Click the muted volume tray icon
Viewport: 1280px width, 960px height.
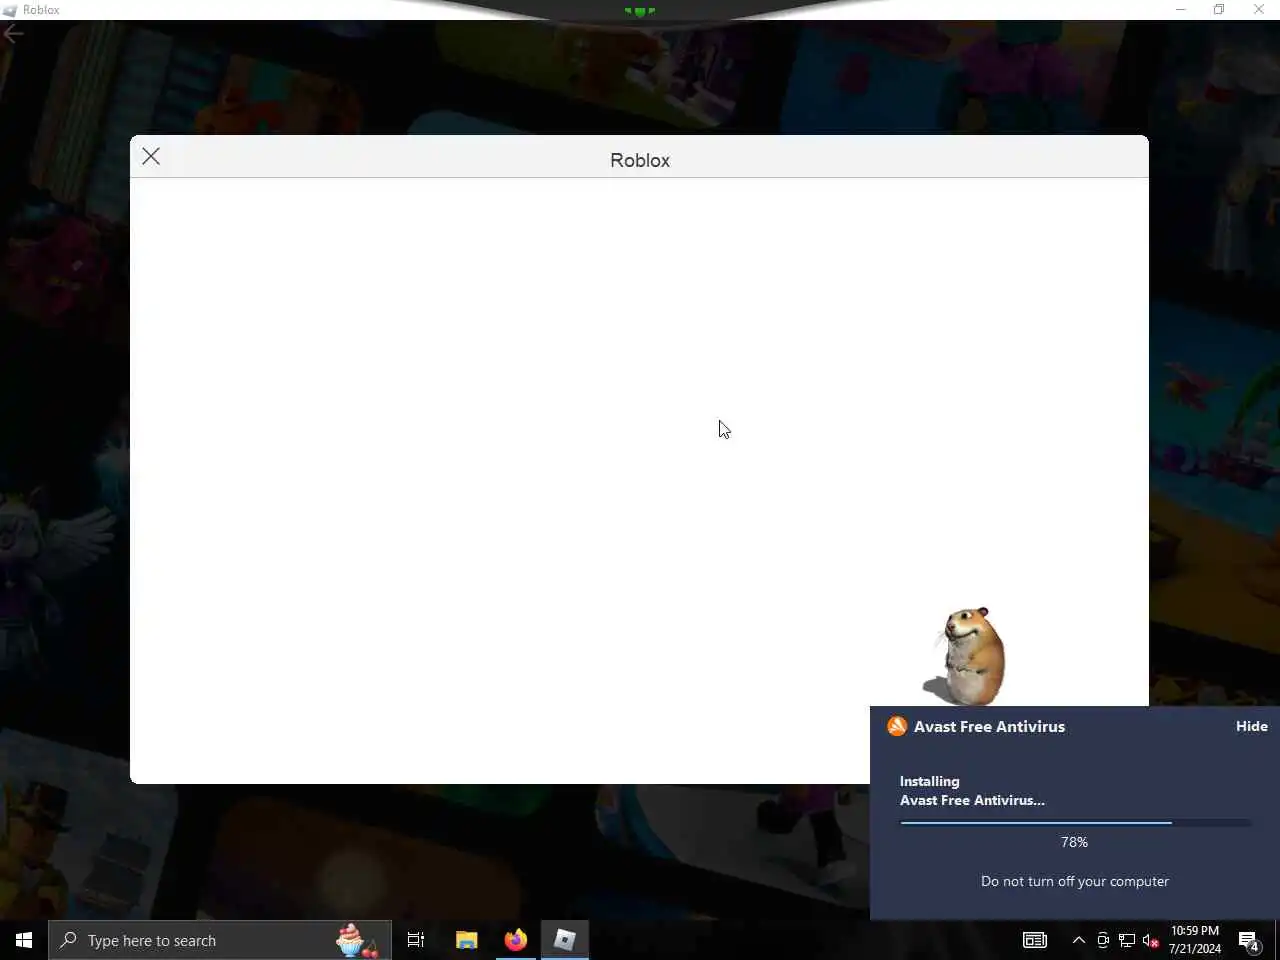click(1150, 940)
